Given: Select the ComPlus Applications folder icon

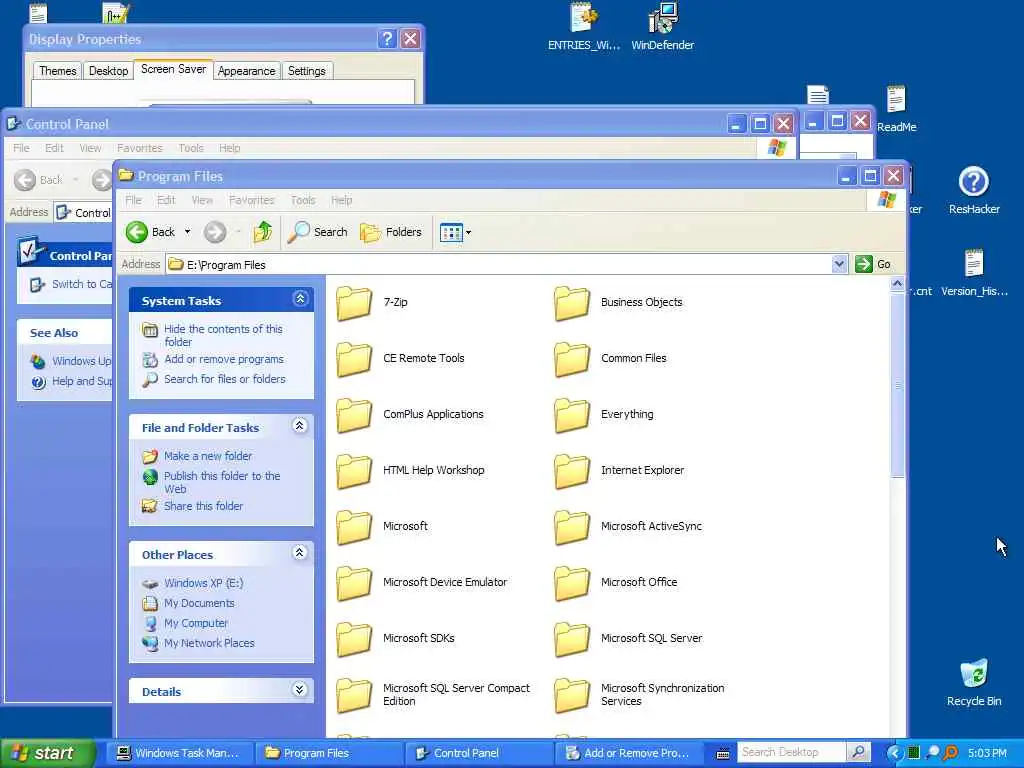Looking at the screenshot, I should (x=354, y=415).
